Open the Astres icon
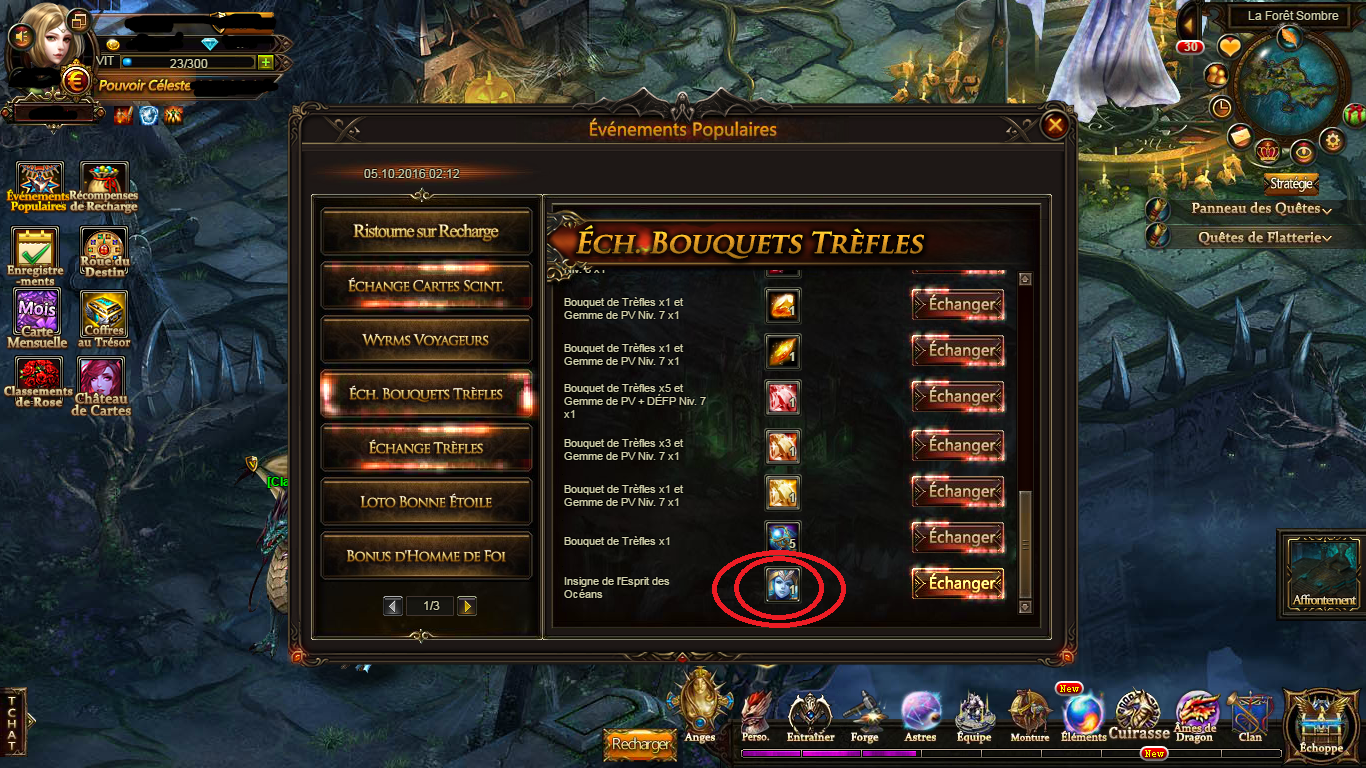1366x768 pixels. (x=920, y=715)
